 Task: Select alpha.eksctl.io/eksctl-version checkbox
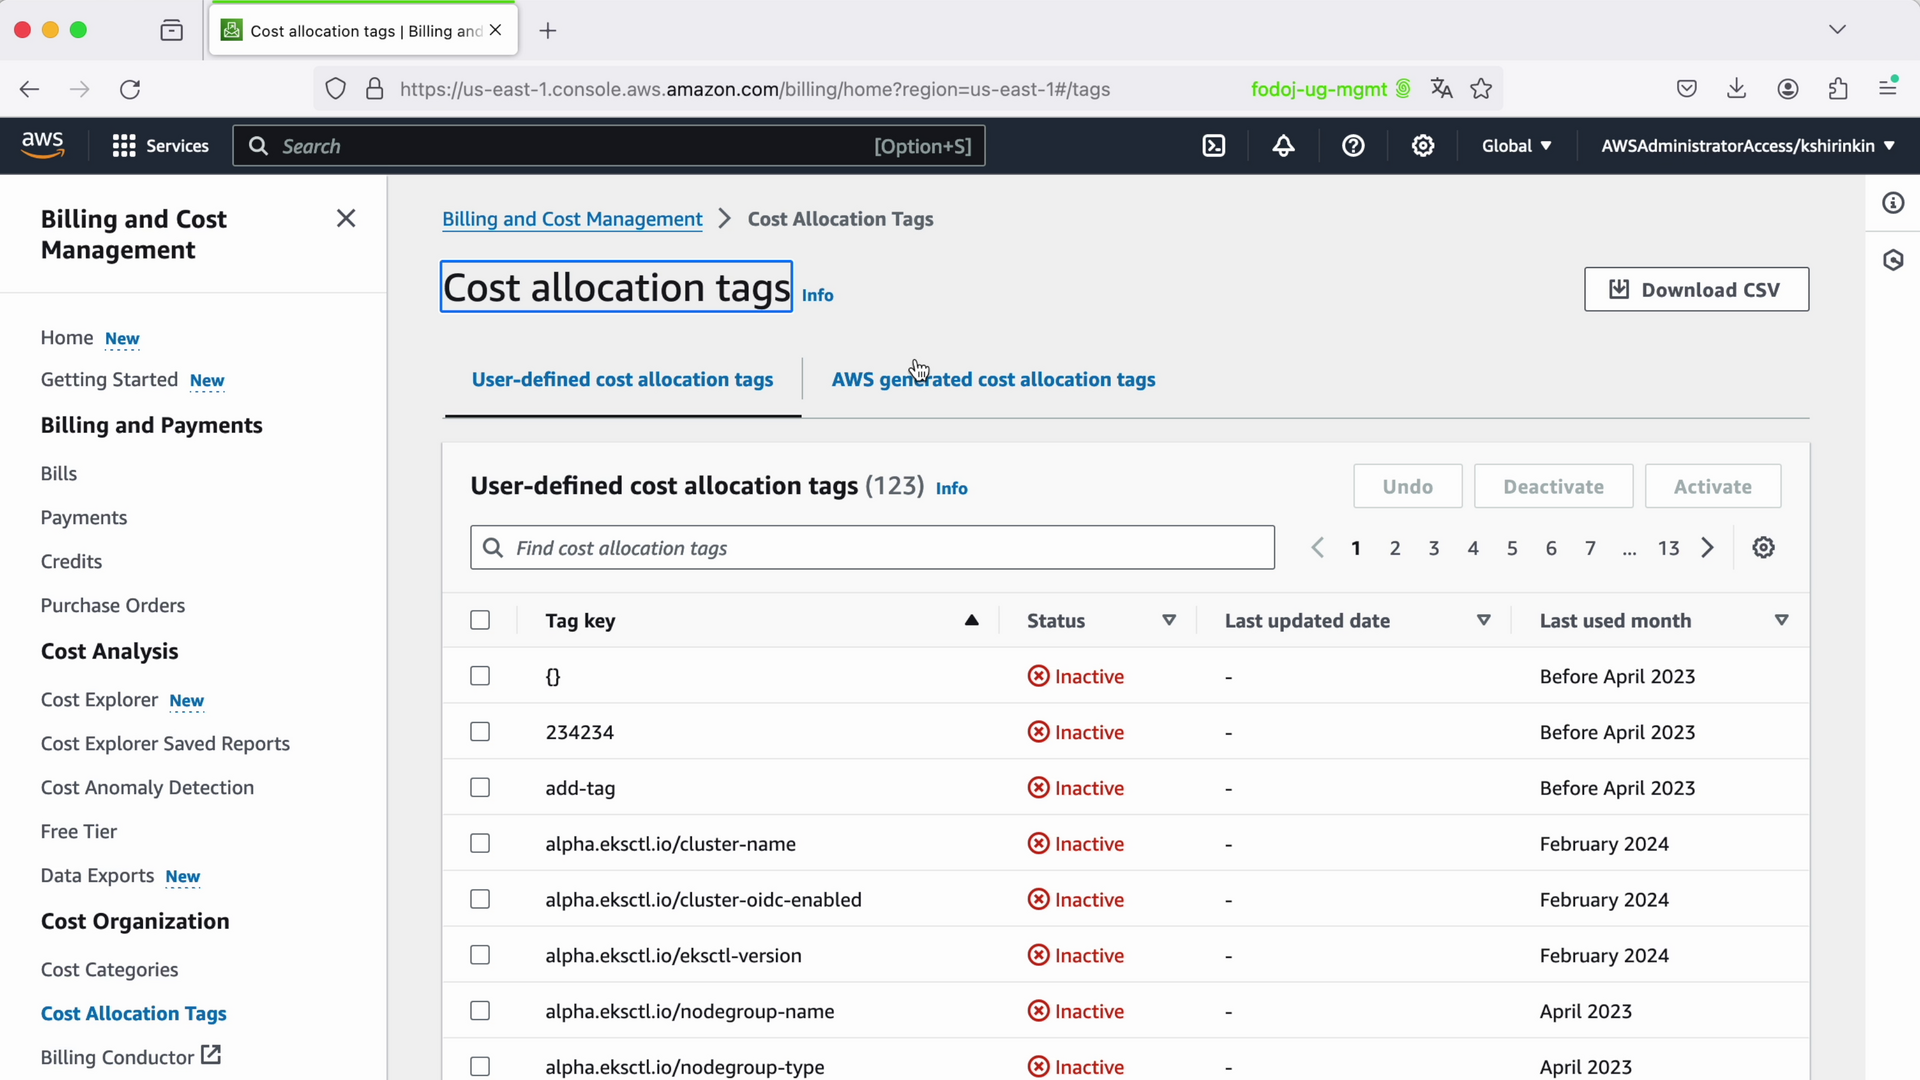click(x=480, y=955)
